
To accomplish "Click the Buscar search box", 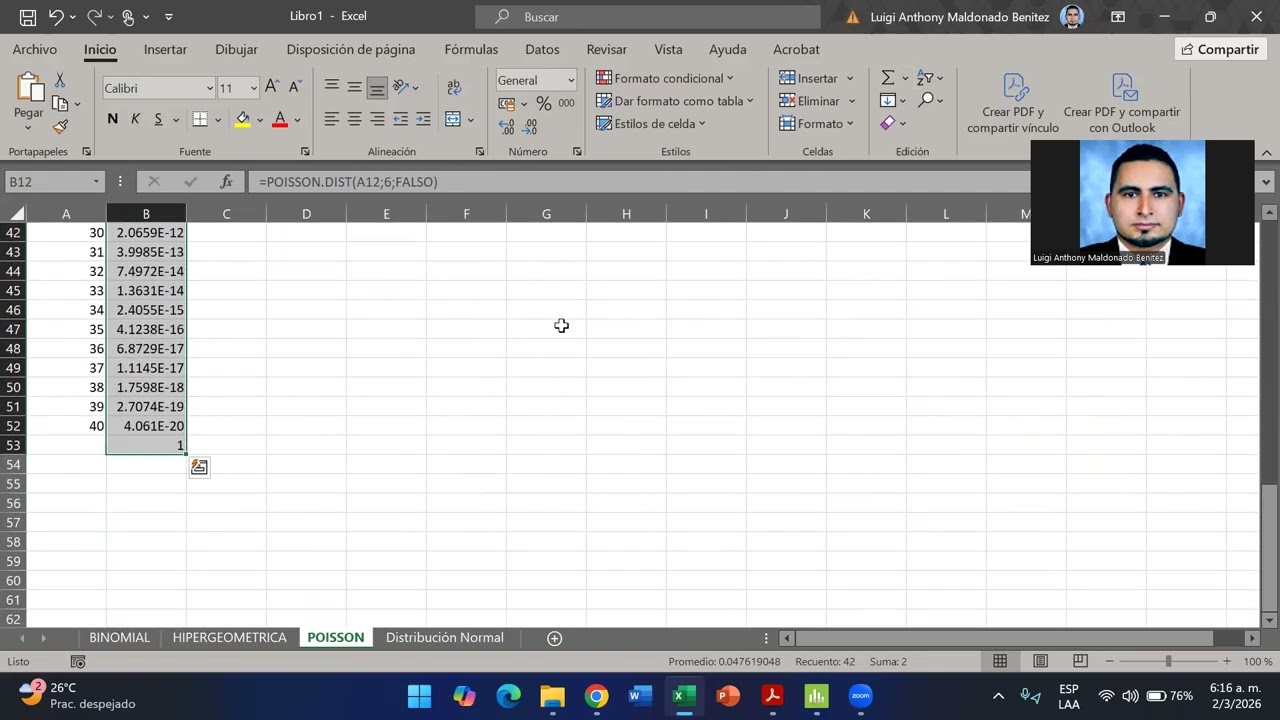I will point(647,17).
